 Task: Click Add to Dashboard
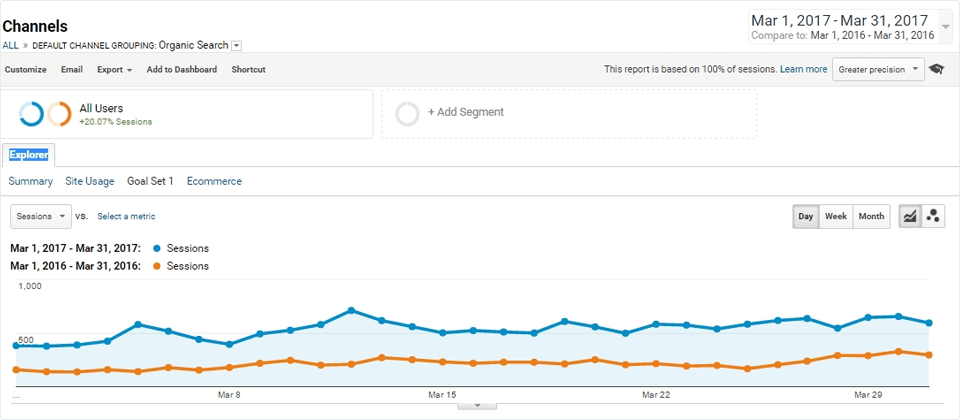182,69
